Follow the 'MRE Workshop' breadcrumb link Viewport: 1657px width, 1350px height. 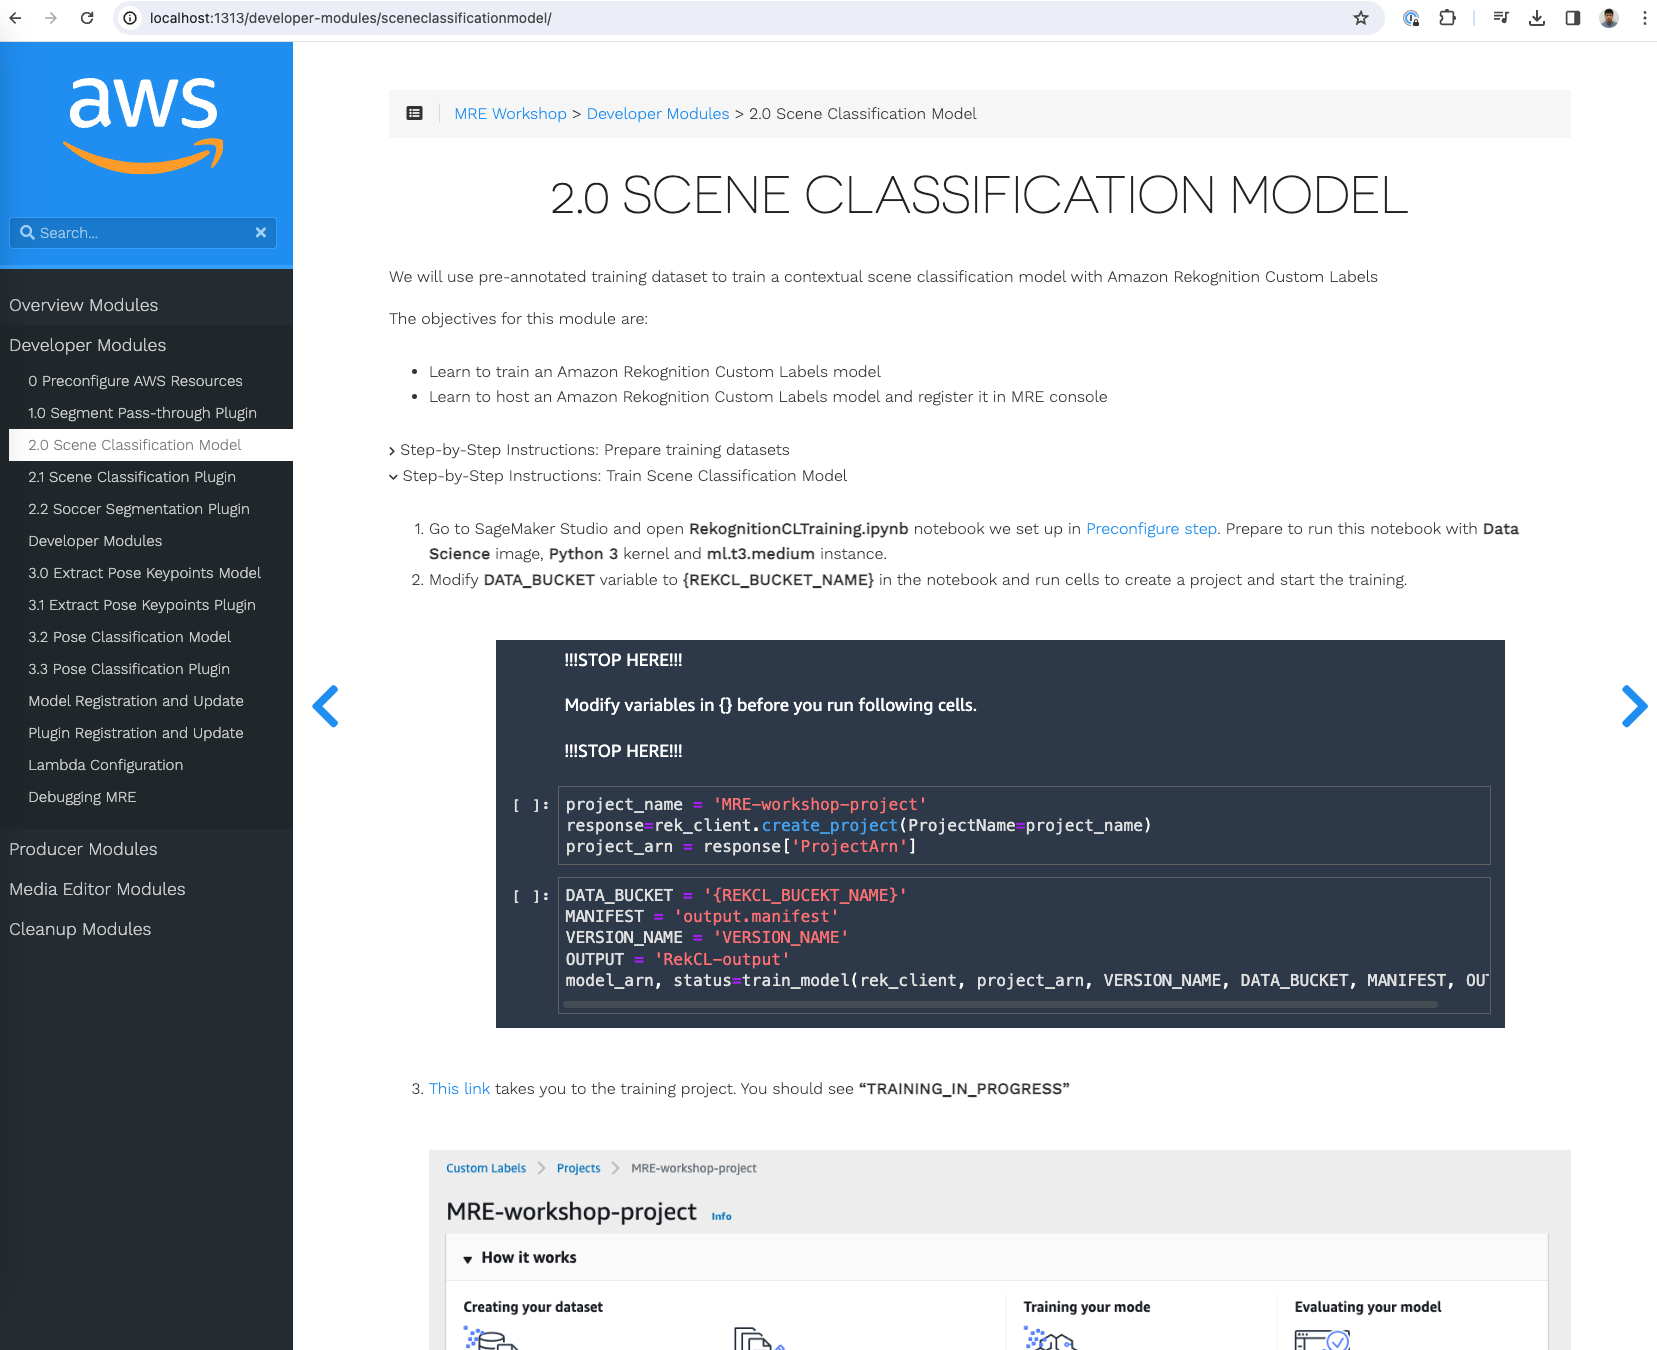point(510,114)
